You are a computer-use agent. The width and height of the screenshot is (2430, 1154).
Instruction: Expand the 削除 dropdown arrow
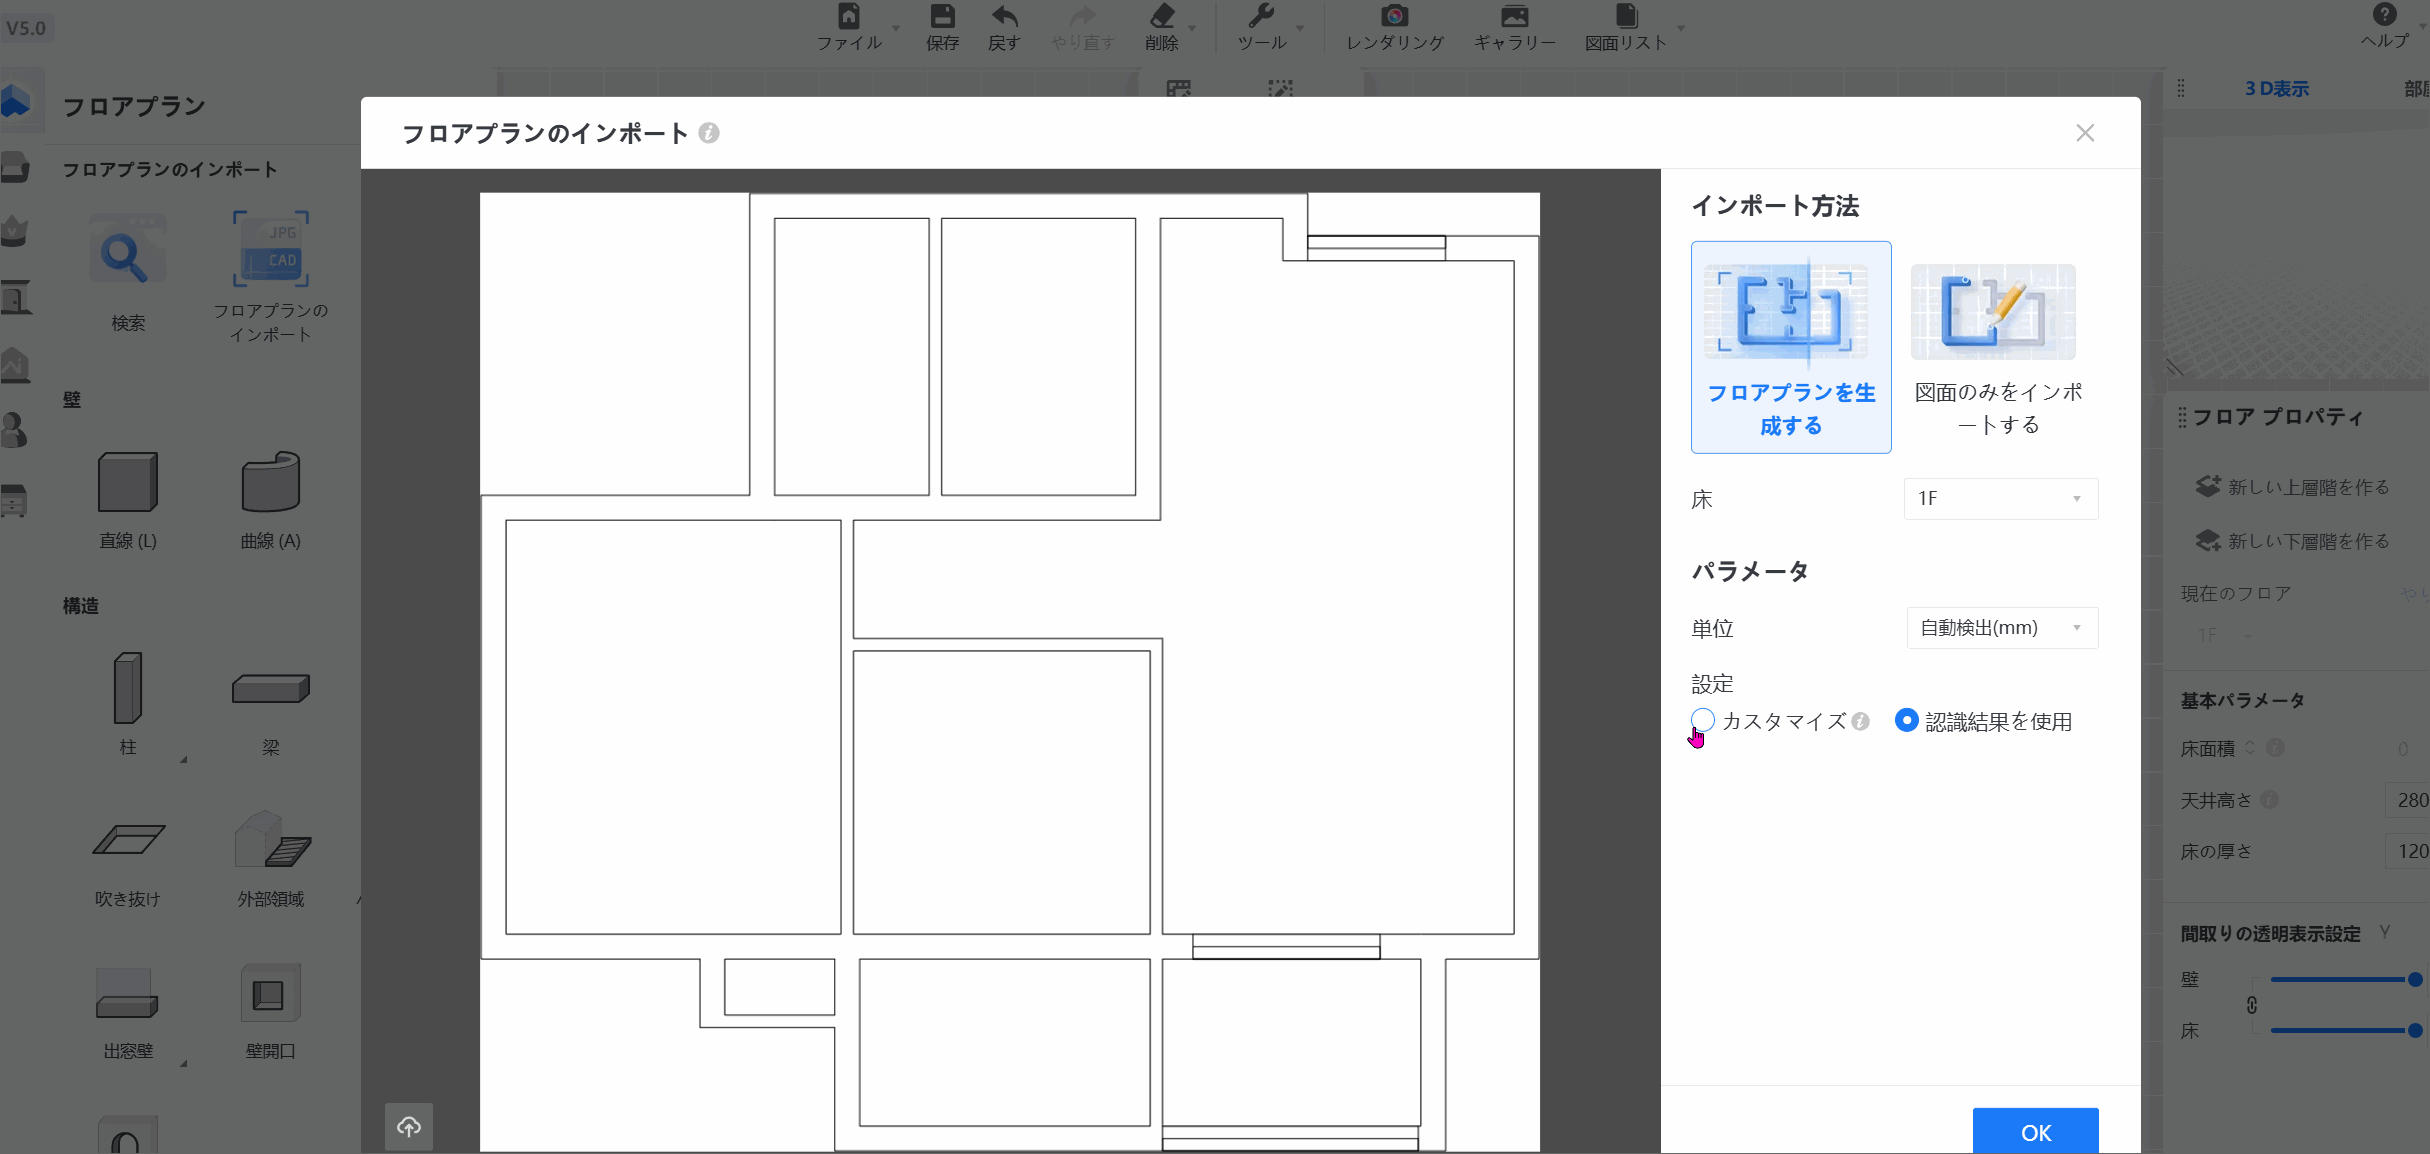click(x=1192, y=28)
